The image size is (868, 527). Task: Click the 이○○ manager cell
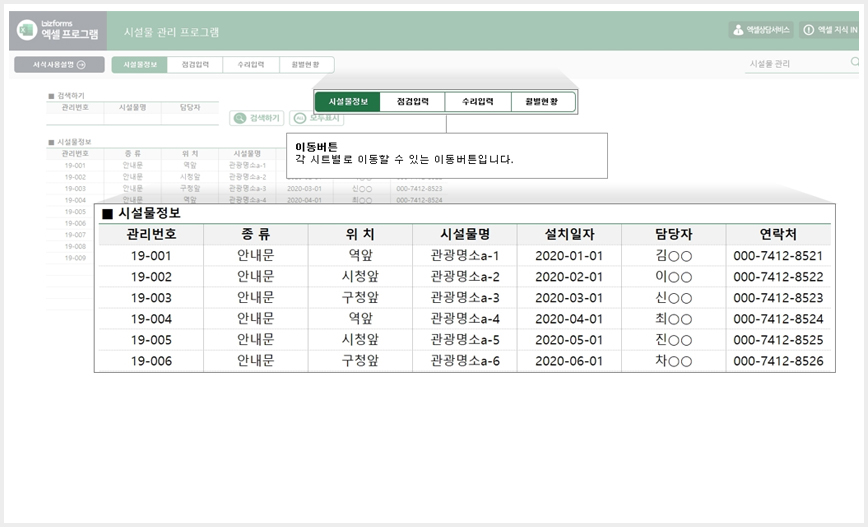click(x=674, y=277)
